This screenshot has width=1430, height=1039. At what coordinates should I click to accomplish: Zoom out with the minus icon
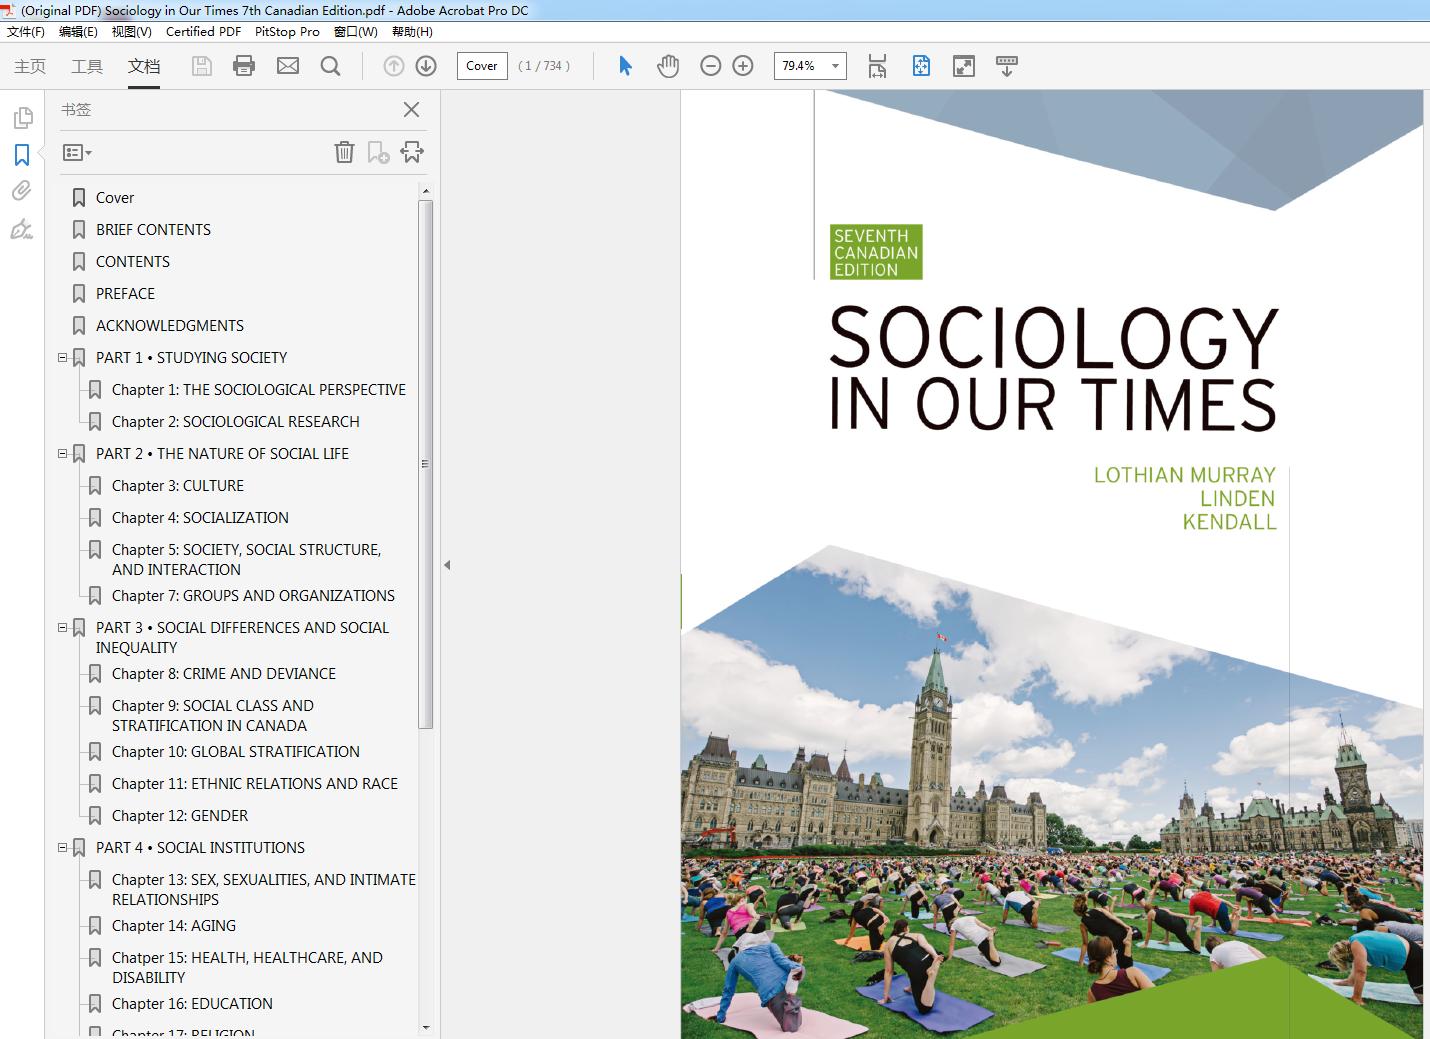click(x=711, y=66)
